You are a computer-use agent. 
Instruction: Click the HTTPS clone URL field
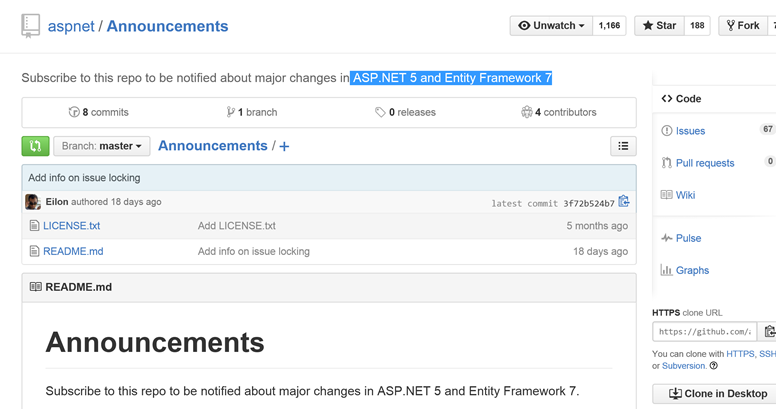point(705,332)
